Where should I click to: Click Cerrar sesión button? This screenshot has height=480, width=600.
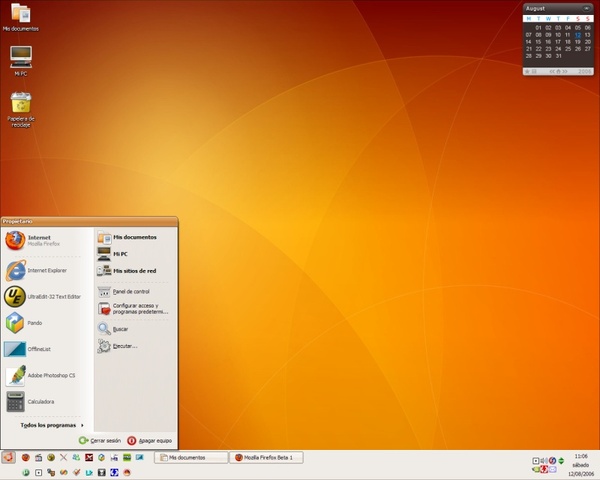(x=100, y=441)
